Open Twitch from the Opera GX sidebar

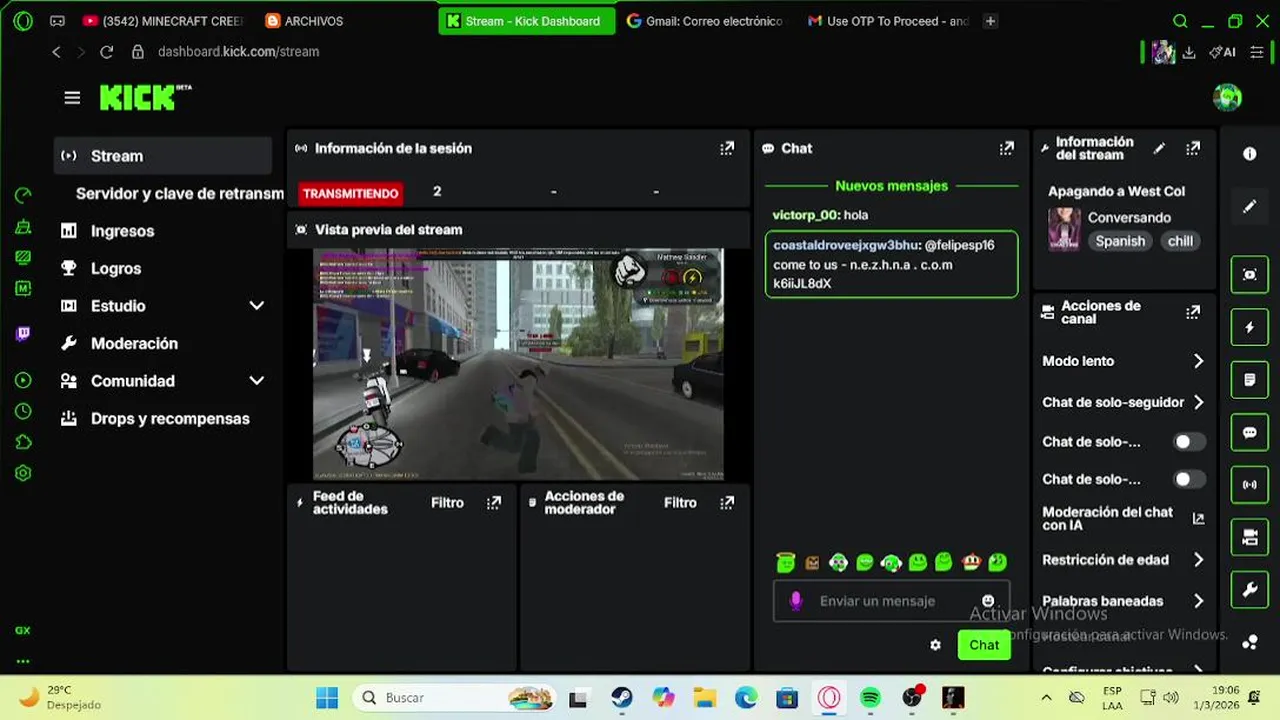coord(23,334)
